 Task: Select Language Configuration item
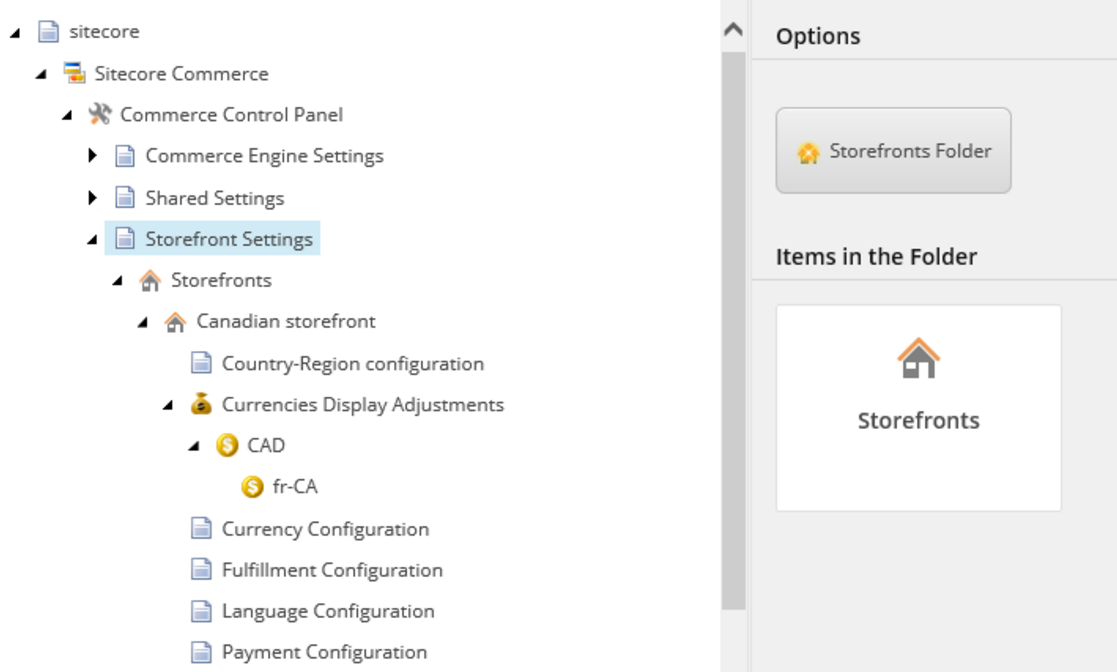(x=328, y=611)
